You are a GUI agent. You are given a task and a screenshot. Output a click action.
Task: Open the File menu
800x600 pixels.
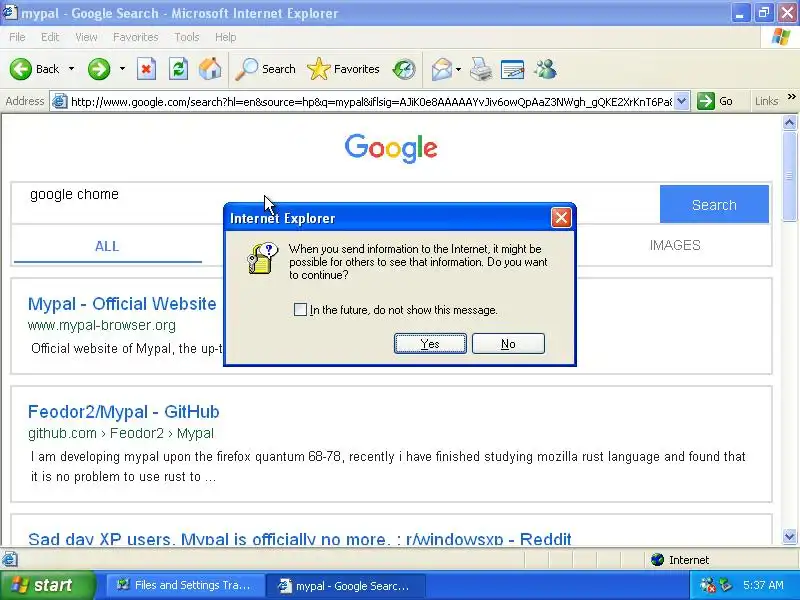click(x=17, y=37)
